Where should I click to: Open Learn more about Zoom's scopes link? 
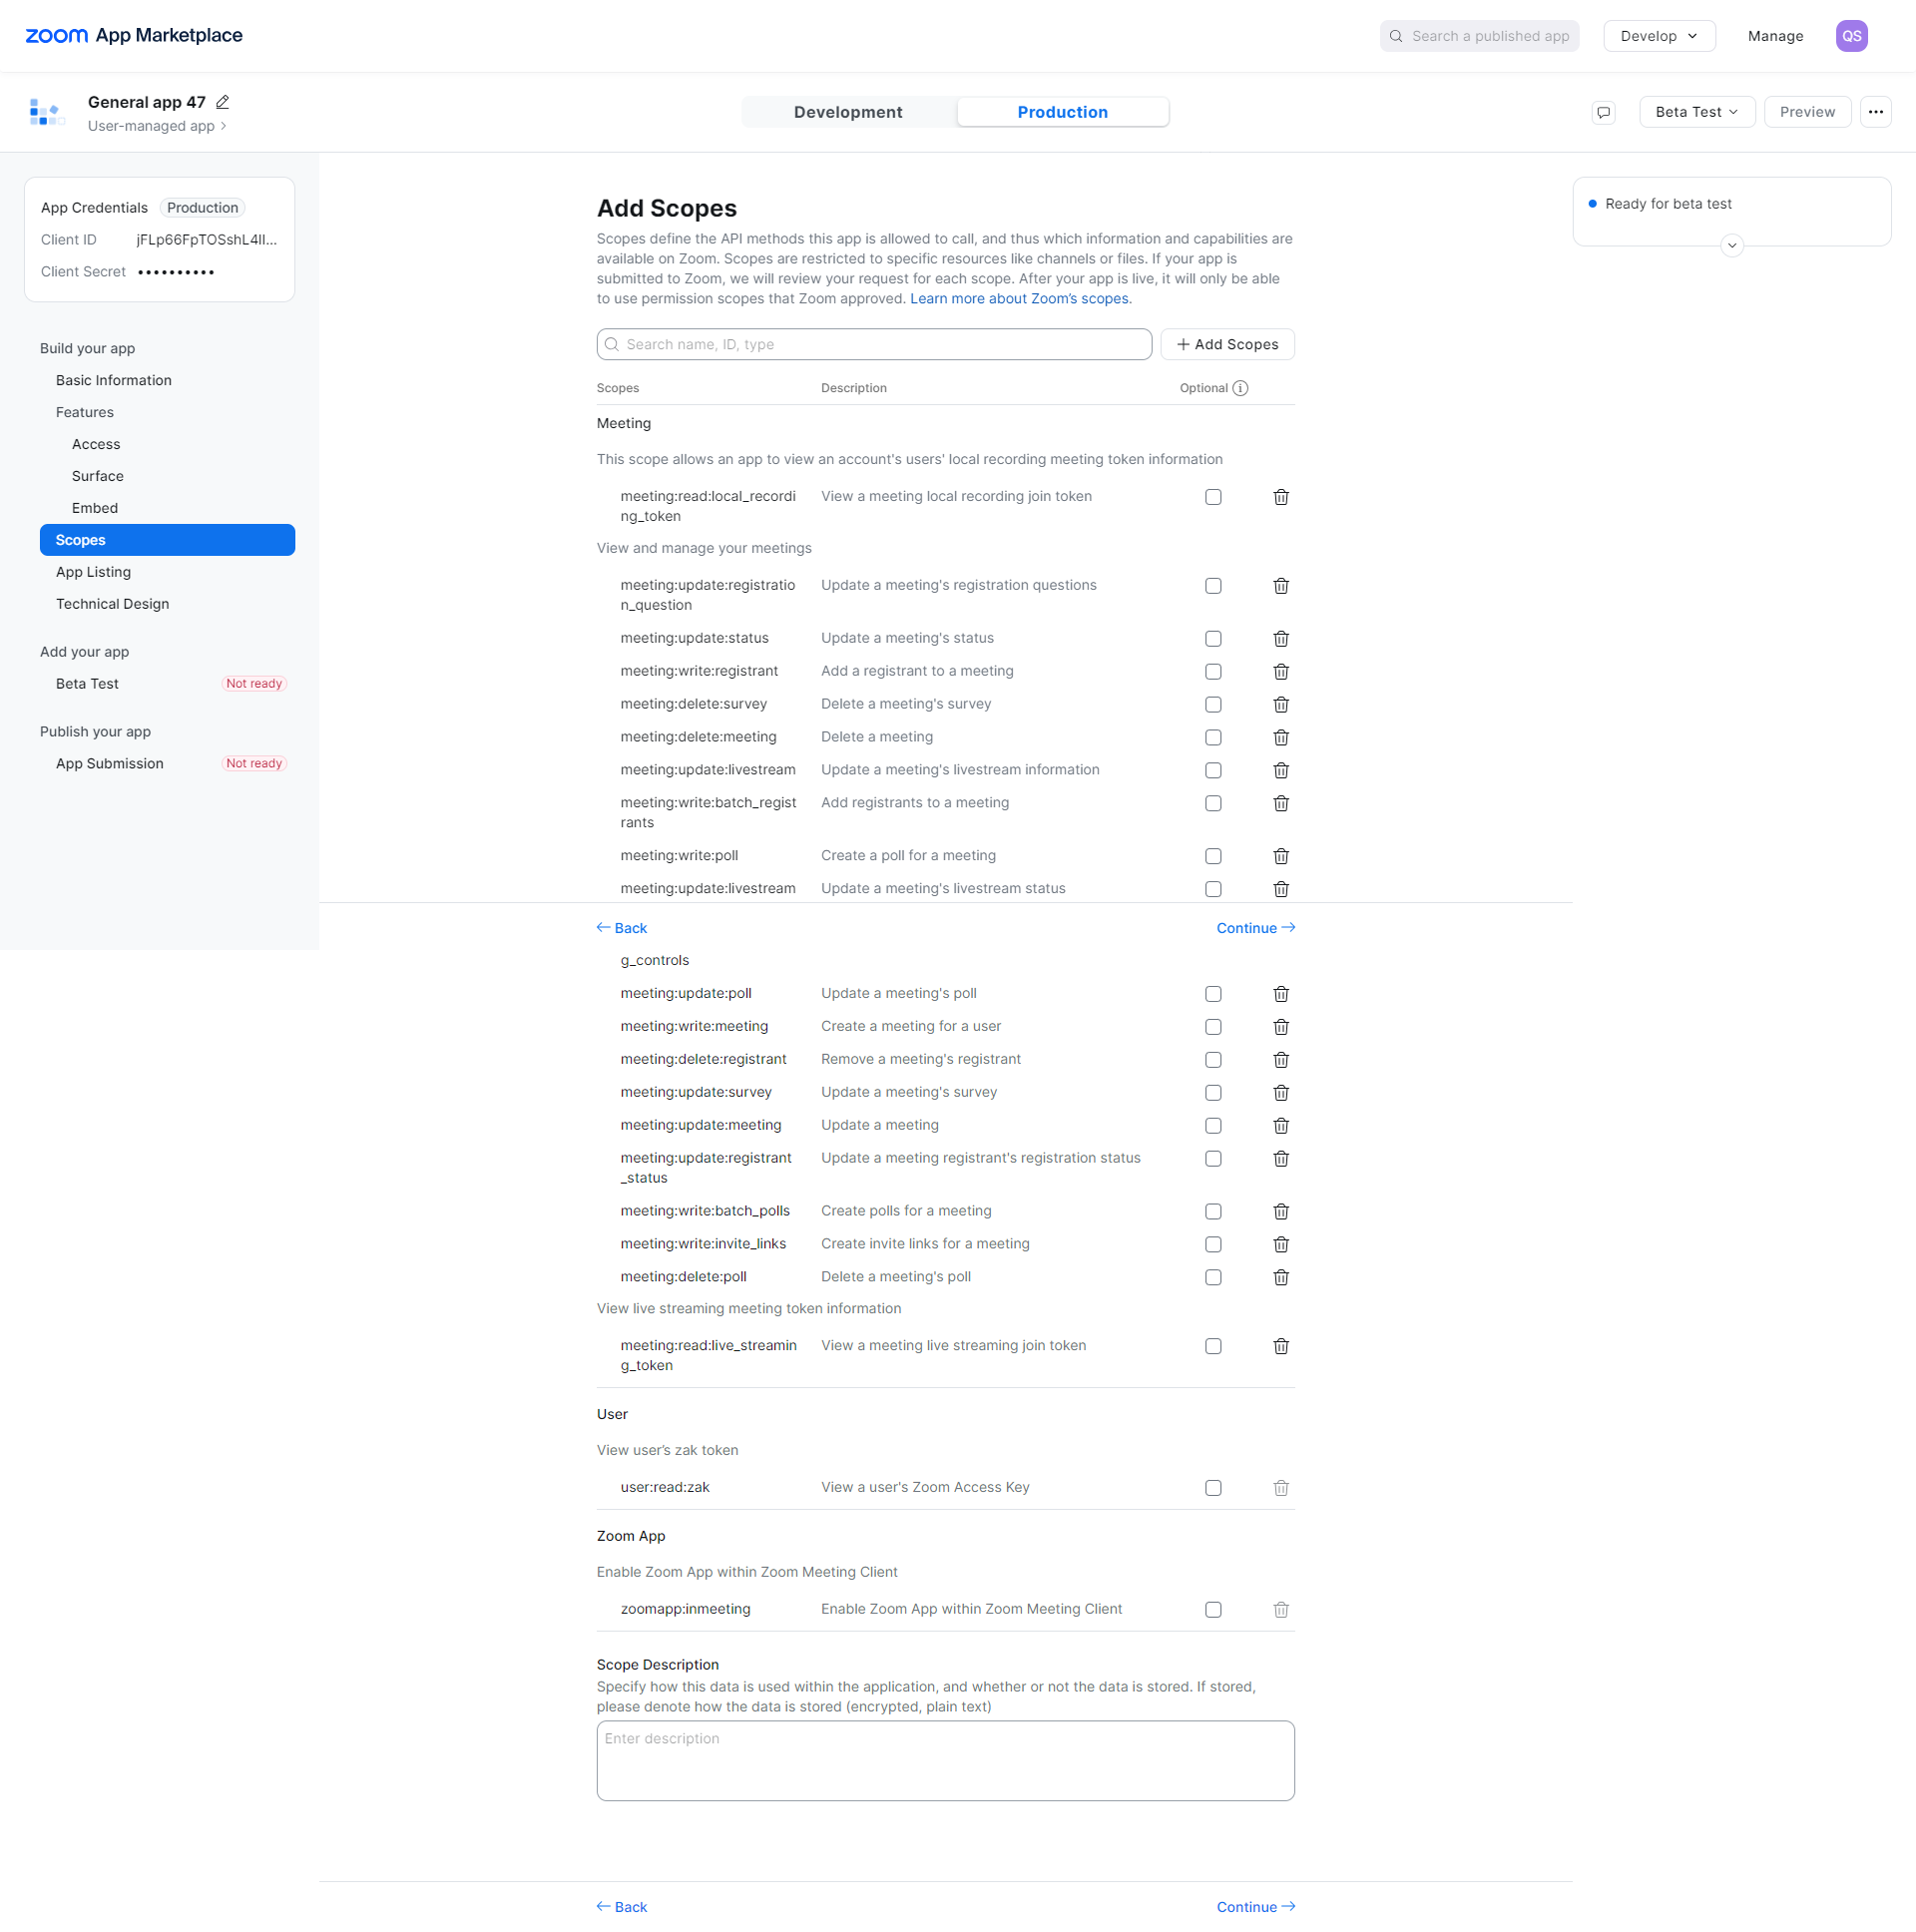tap(1020, 299)
